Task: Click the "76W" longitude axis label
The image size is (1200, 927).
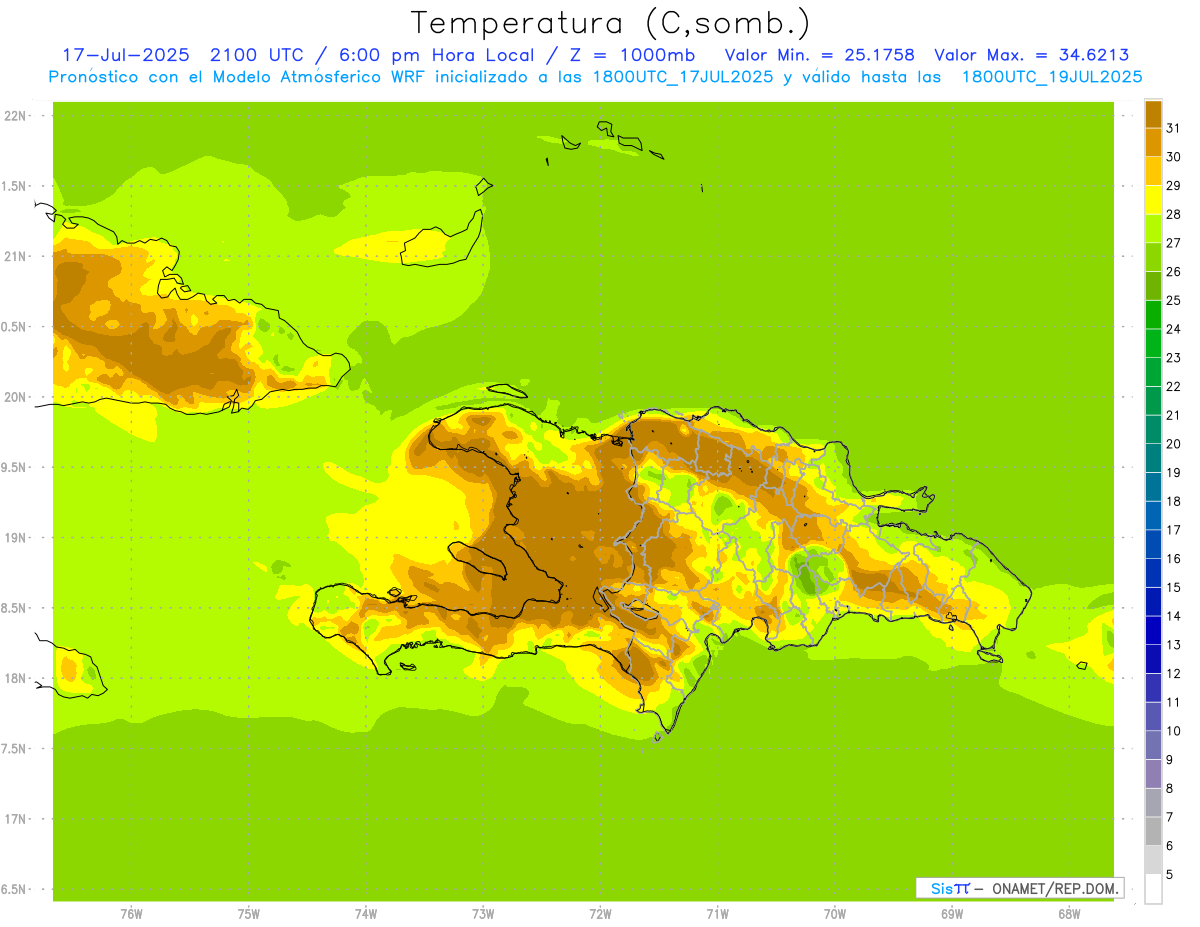Action: (x=131, y=913)
